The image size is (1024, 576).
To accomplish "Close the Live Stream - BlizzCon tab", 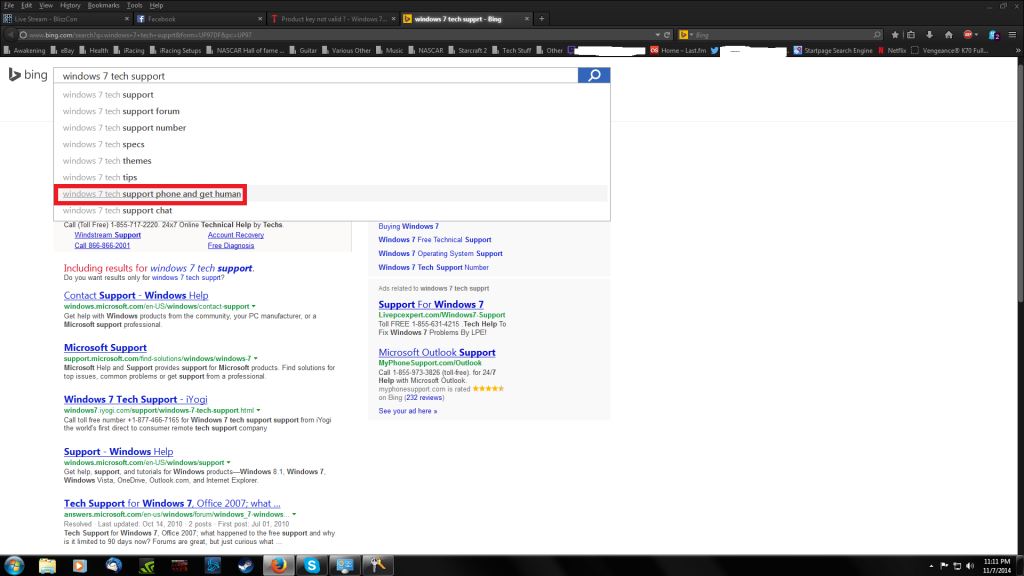I will click(x=127, y=19).
